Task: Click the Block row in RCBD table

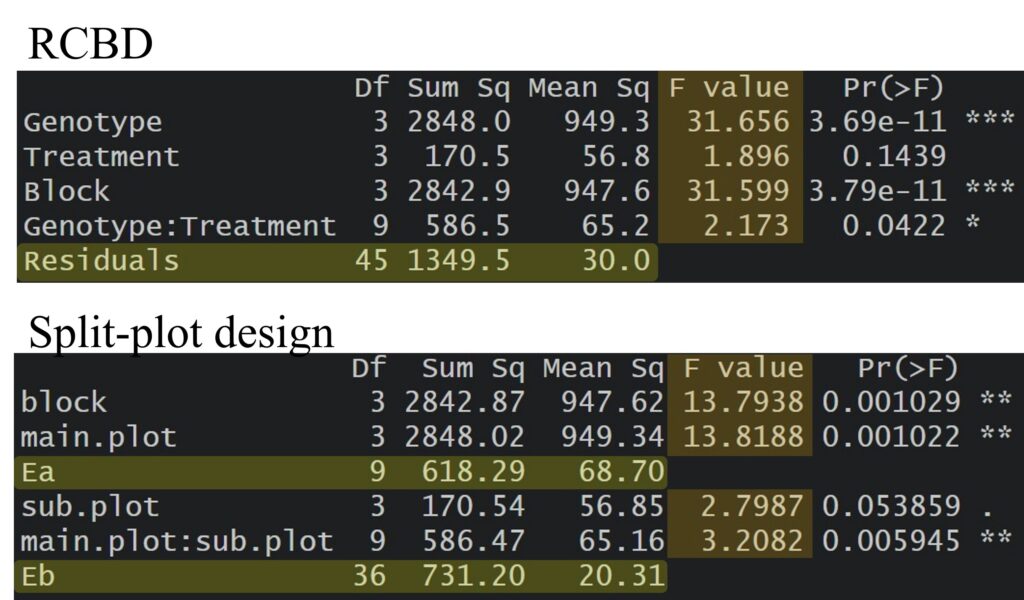Action: click(x=66, y=191)
